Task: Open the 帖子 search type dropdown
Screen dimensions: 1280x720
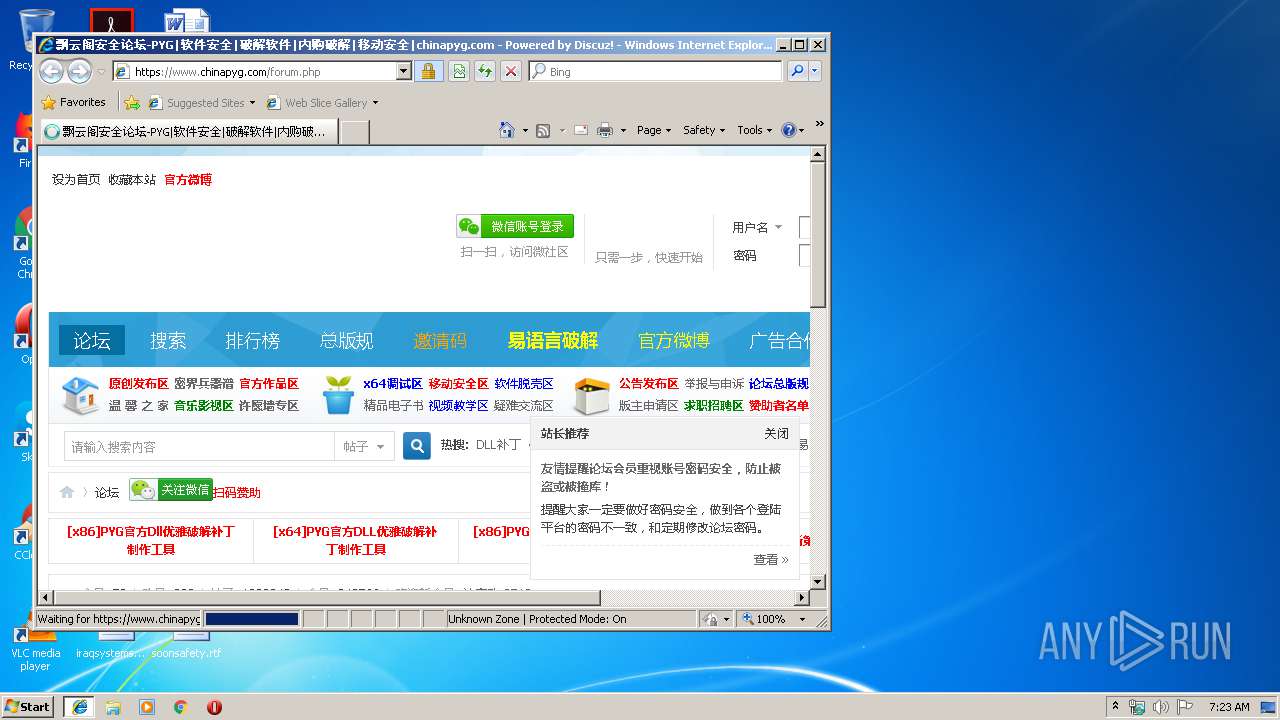Action: (364, 446)
